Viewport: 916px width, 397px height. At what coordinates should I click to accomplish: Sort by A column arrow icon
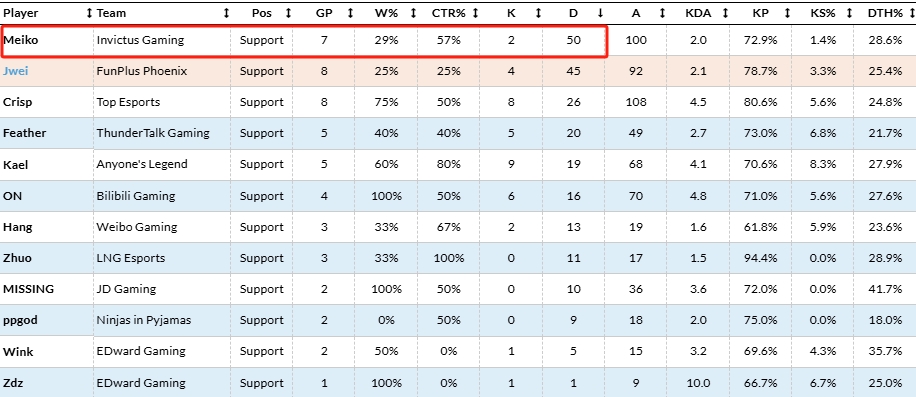pyautogui.click(x=662, y=13)
